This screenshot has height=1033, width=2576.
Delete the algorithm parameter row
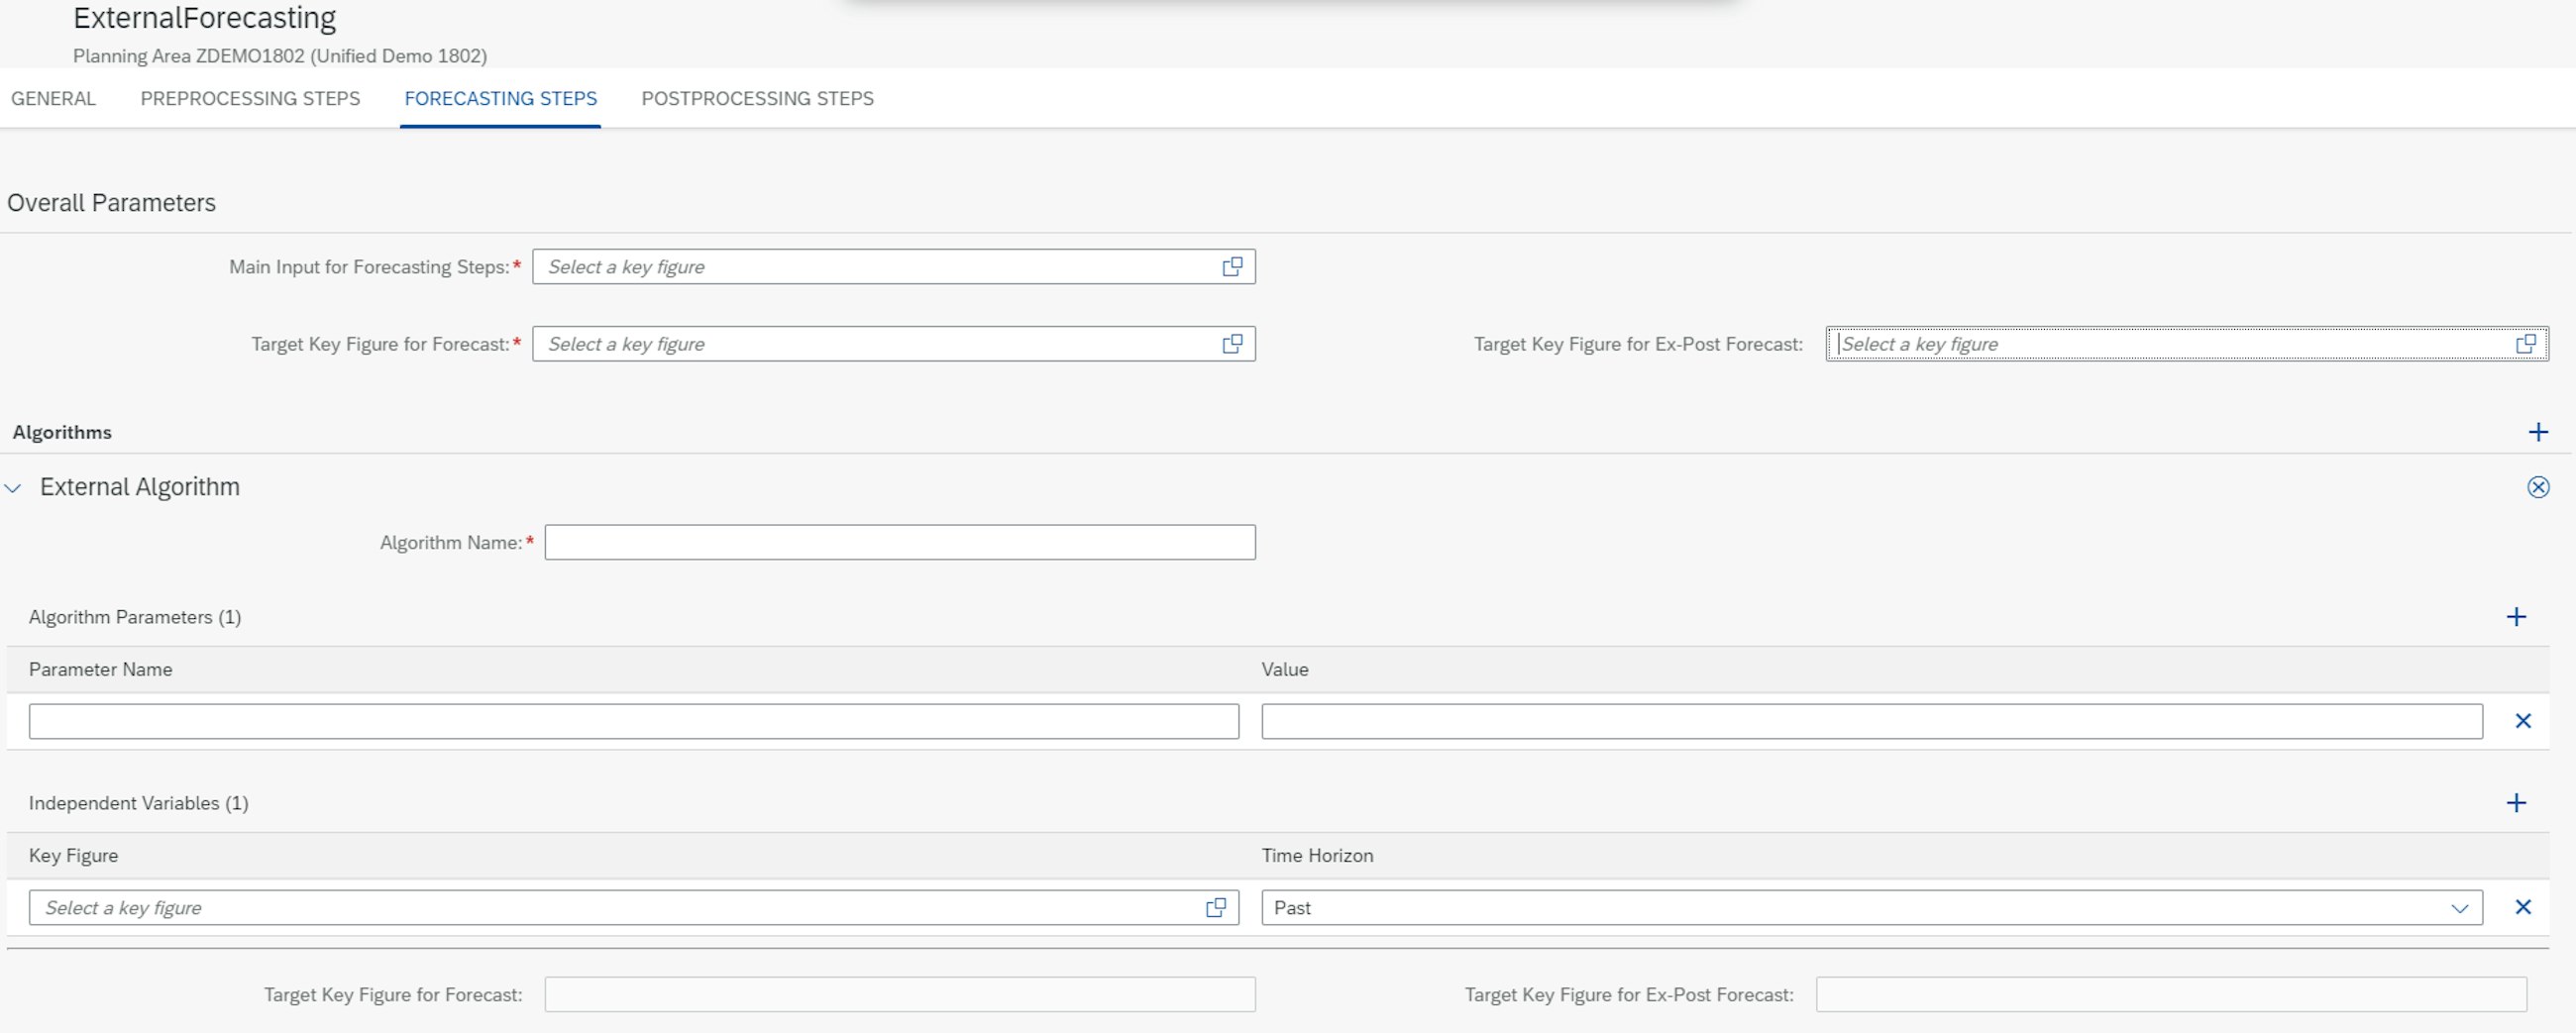point(2522,721)
